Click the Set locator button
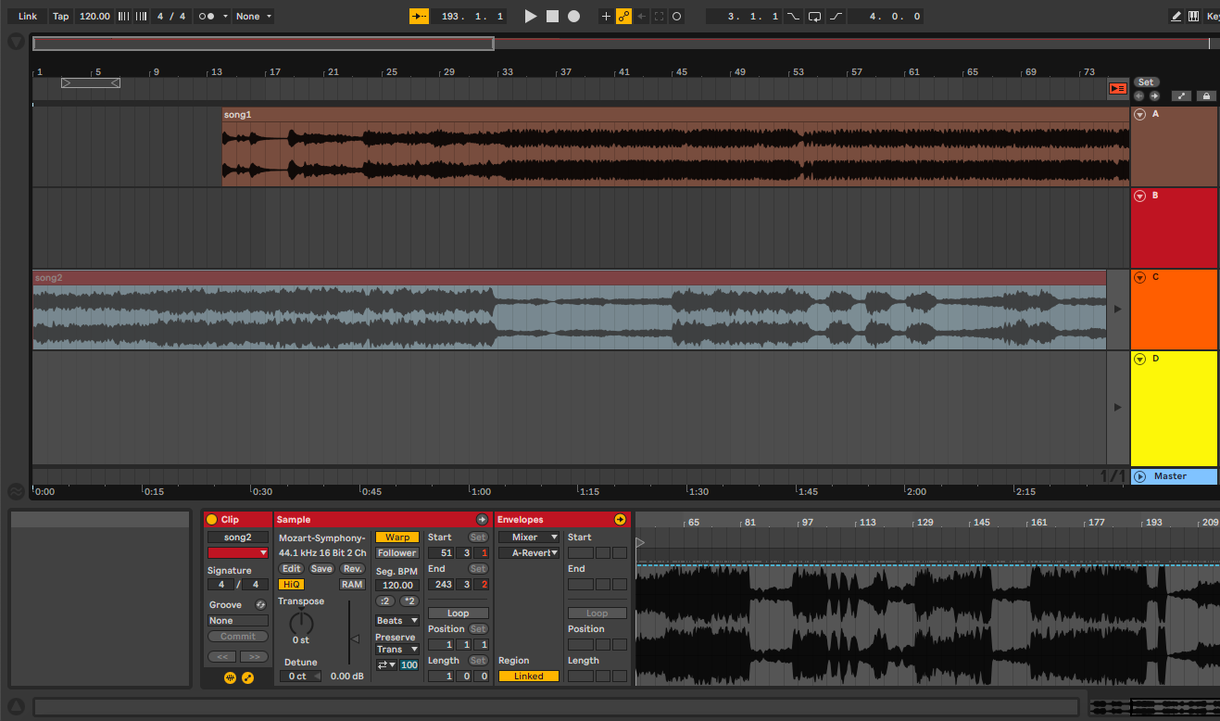The image size is (1220, 721). 1146,82
